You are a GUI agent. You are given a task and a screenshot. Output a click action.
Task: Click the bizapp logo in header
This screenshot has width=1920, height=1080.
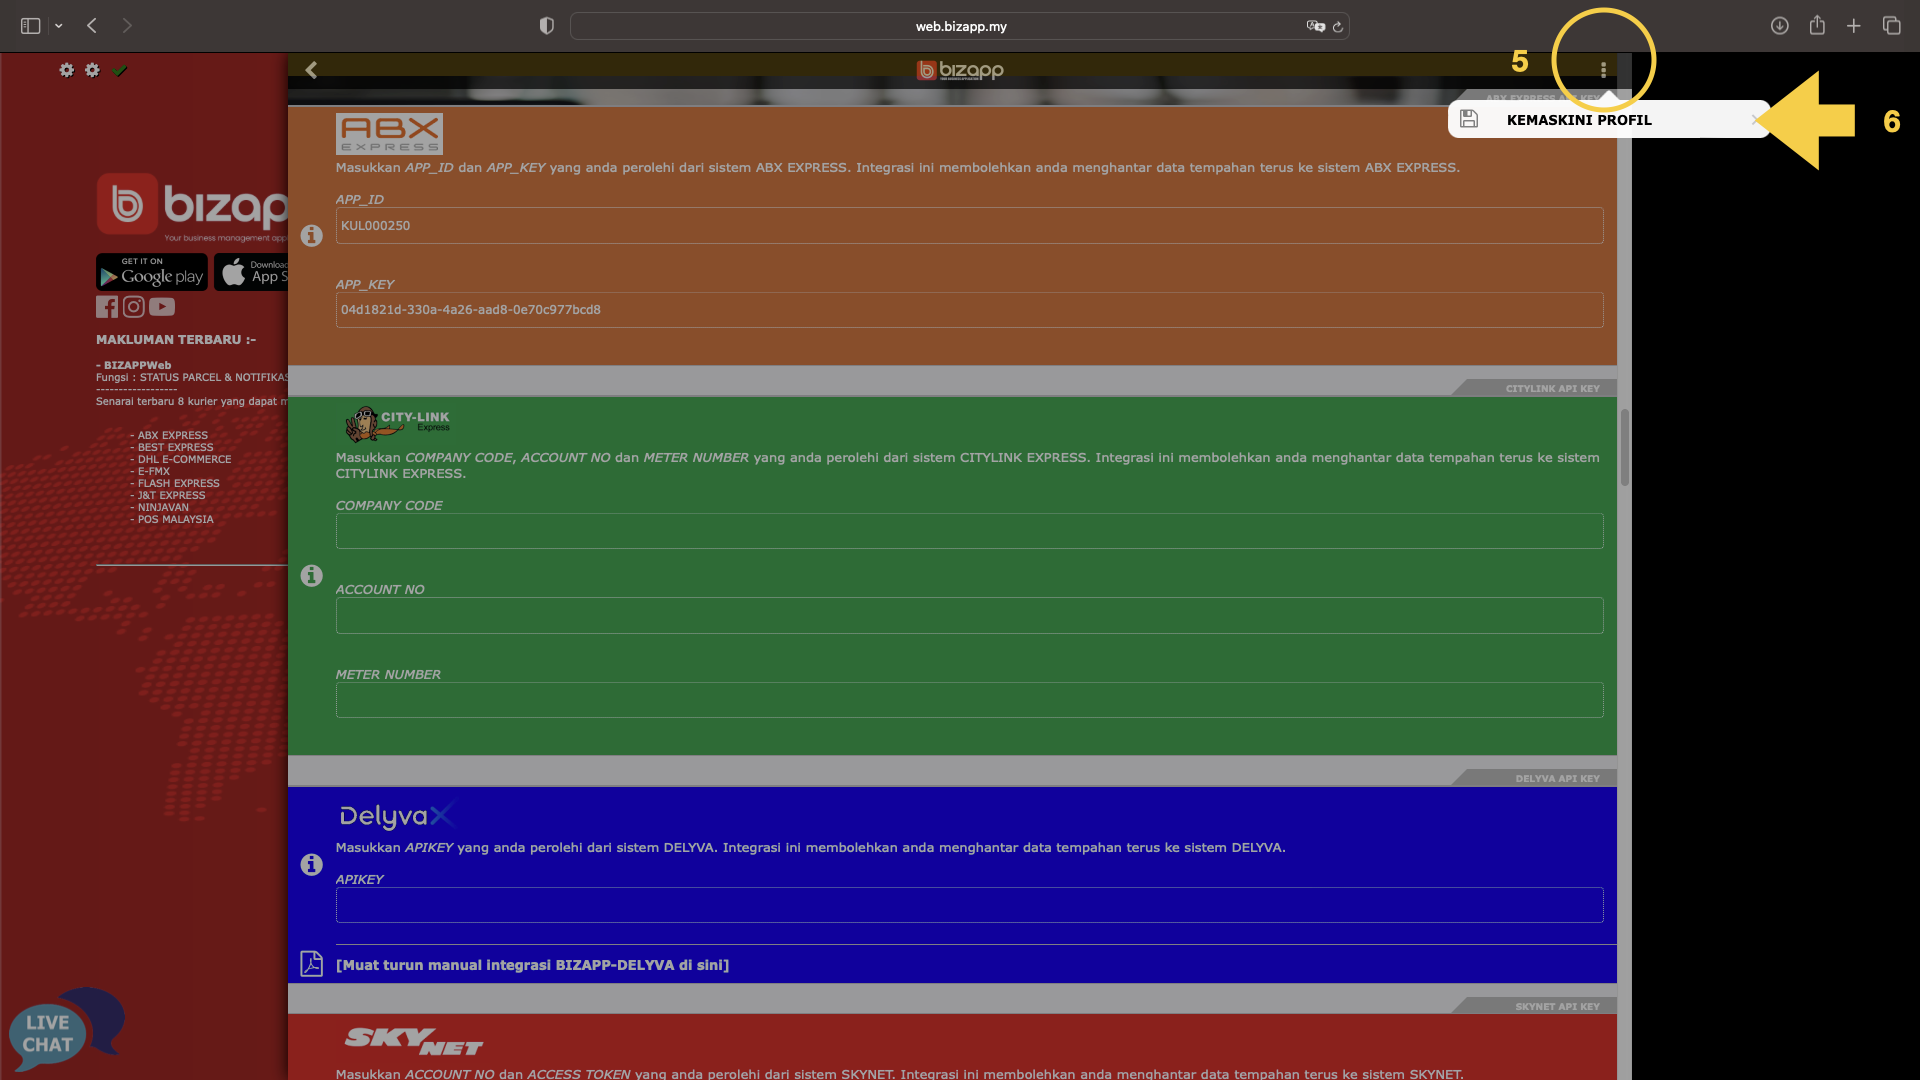pyautogui.click(x=960, y=70)
